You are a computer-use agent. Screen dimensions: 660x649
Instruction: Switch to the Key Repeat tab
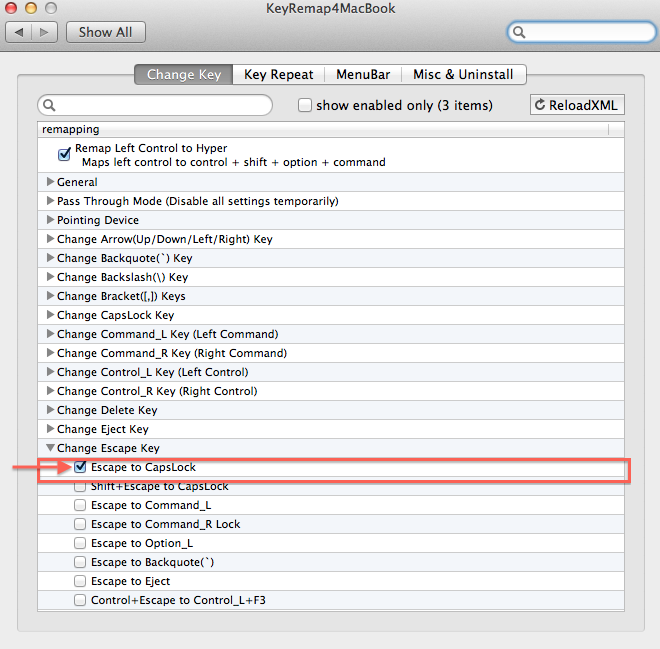click(x=278, y=74)
